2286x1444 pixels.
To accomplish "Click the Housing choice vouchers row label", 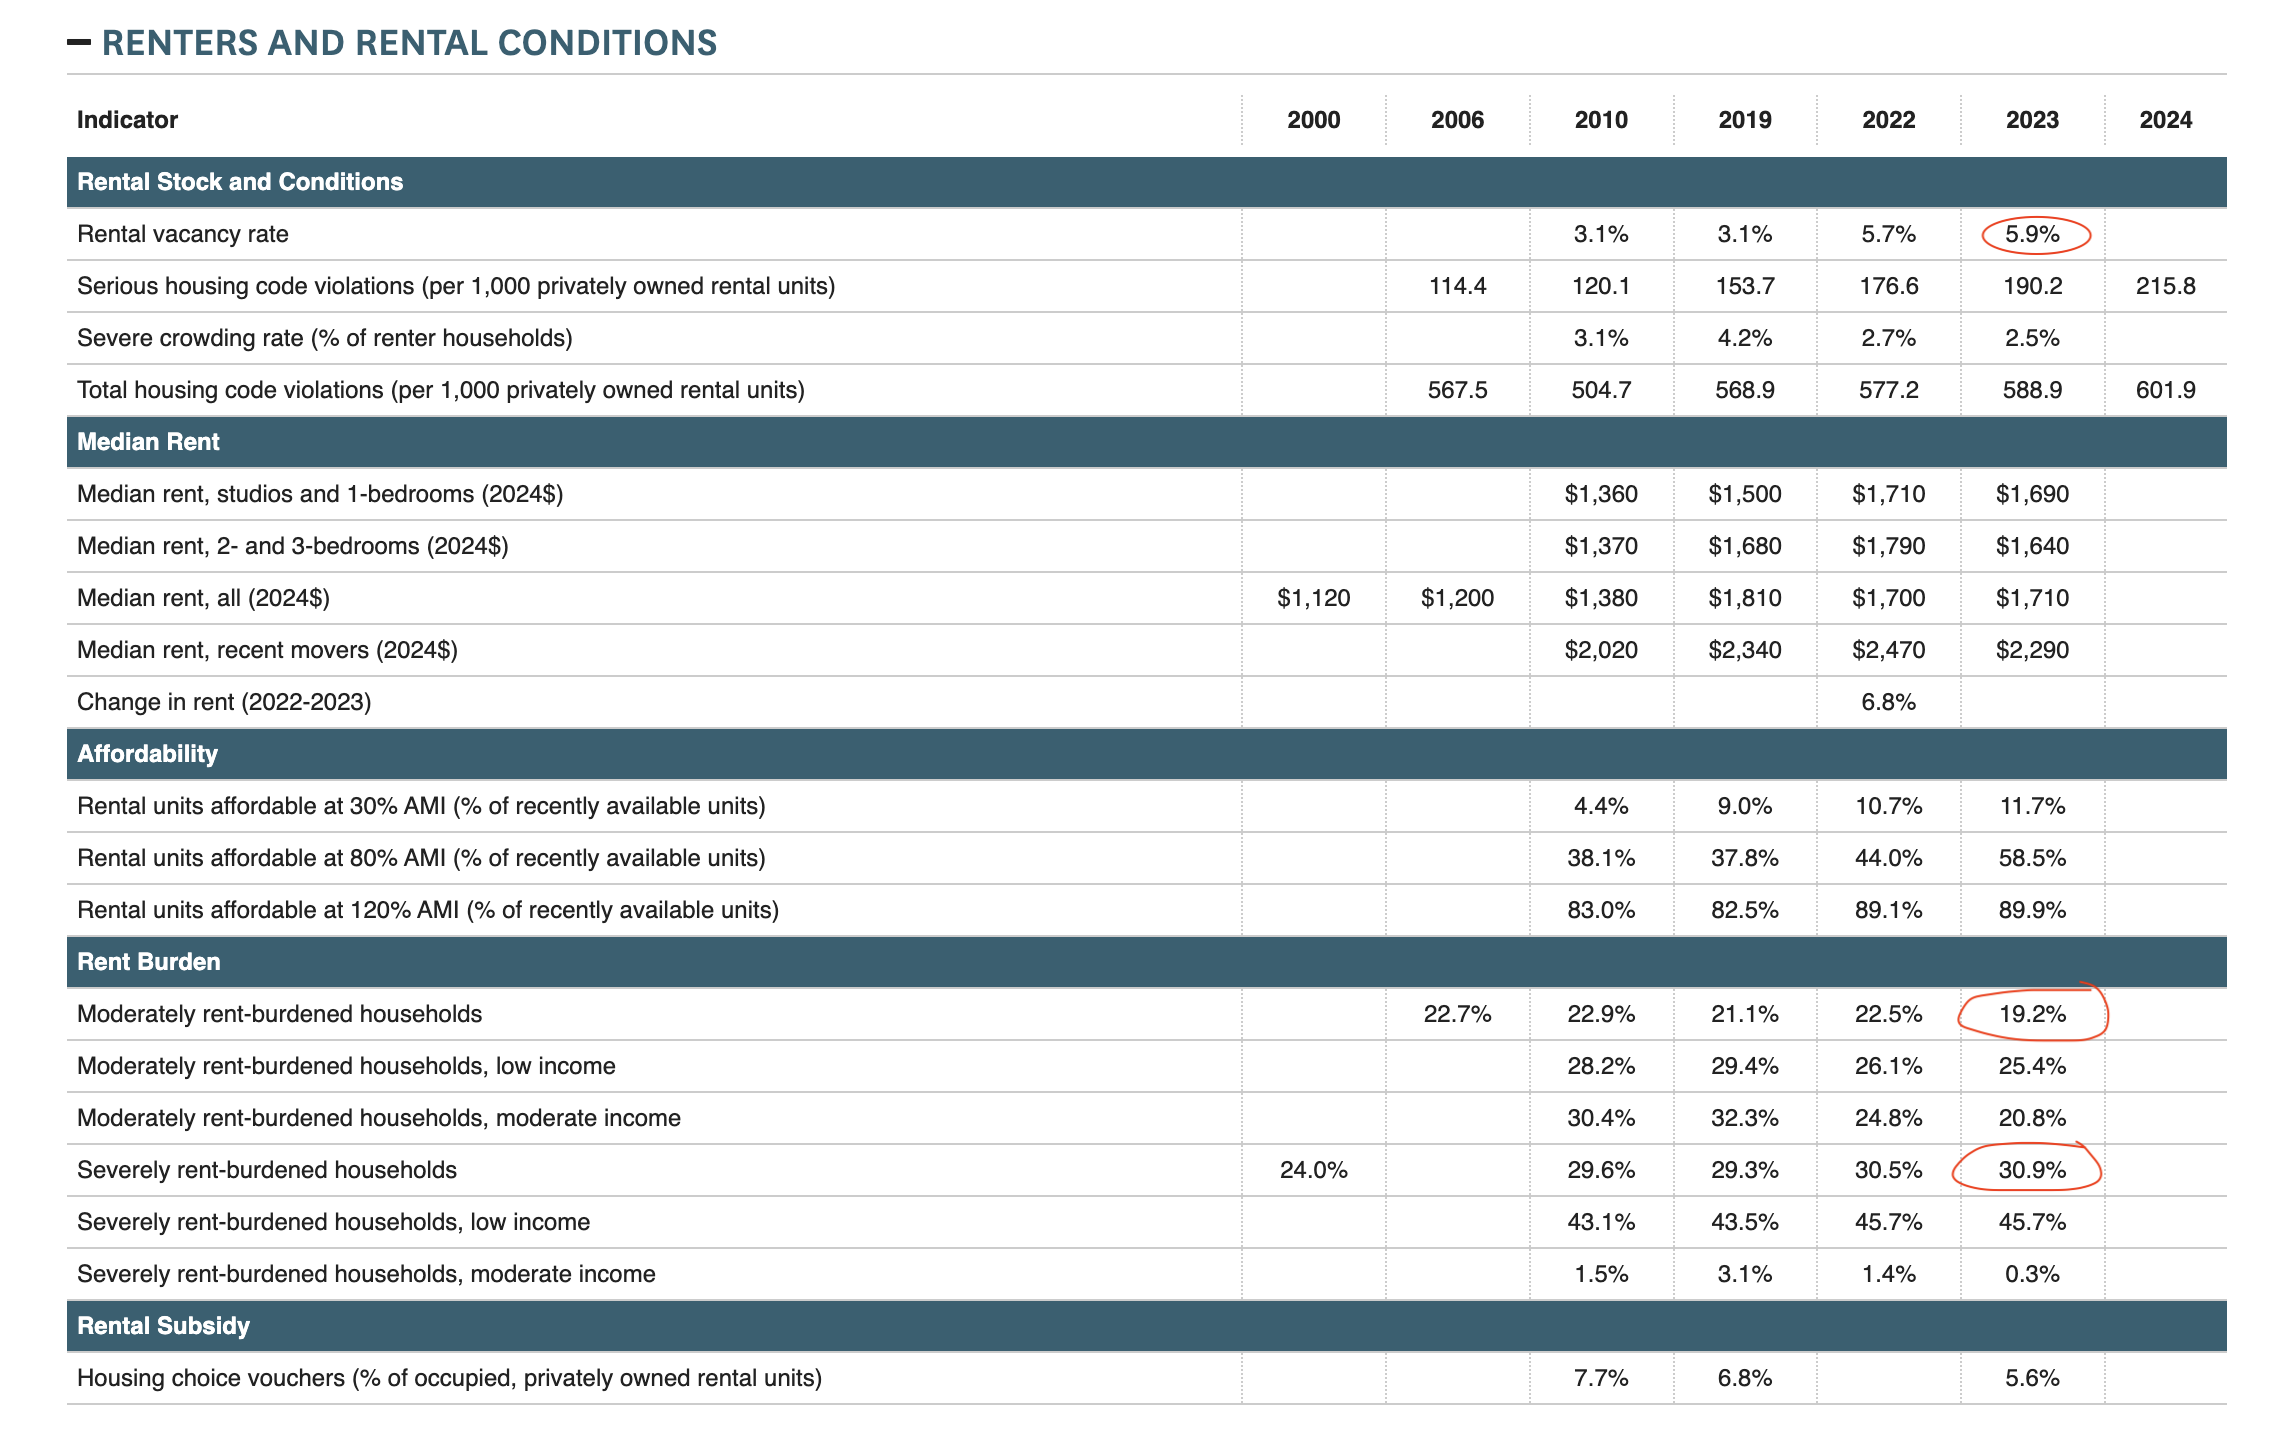I will coord(449,1378).
